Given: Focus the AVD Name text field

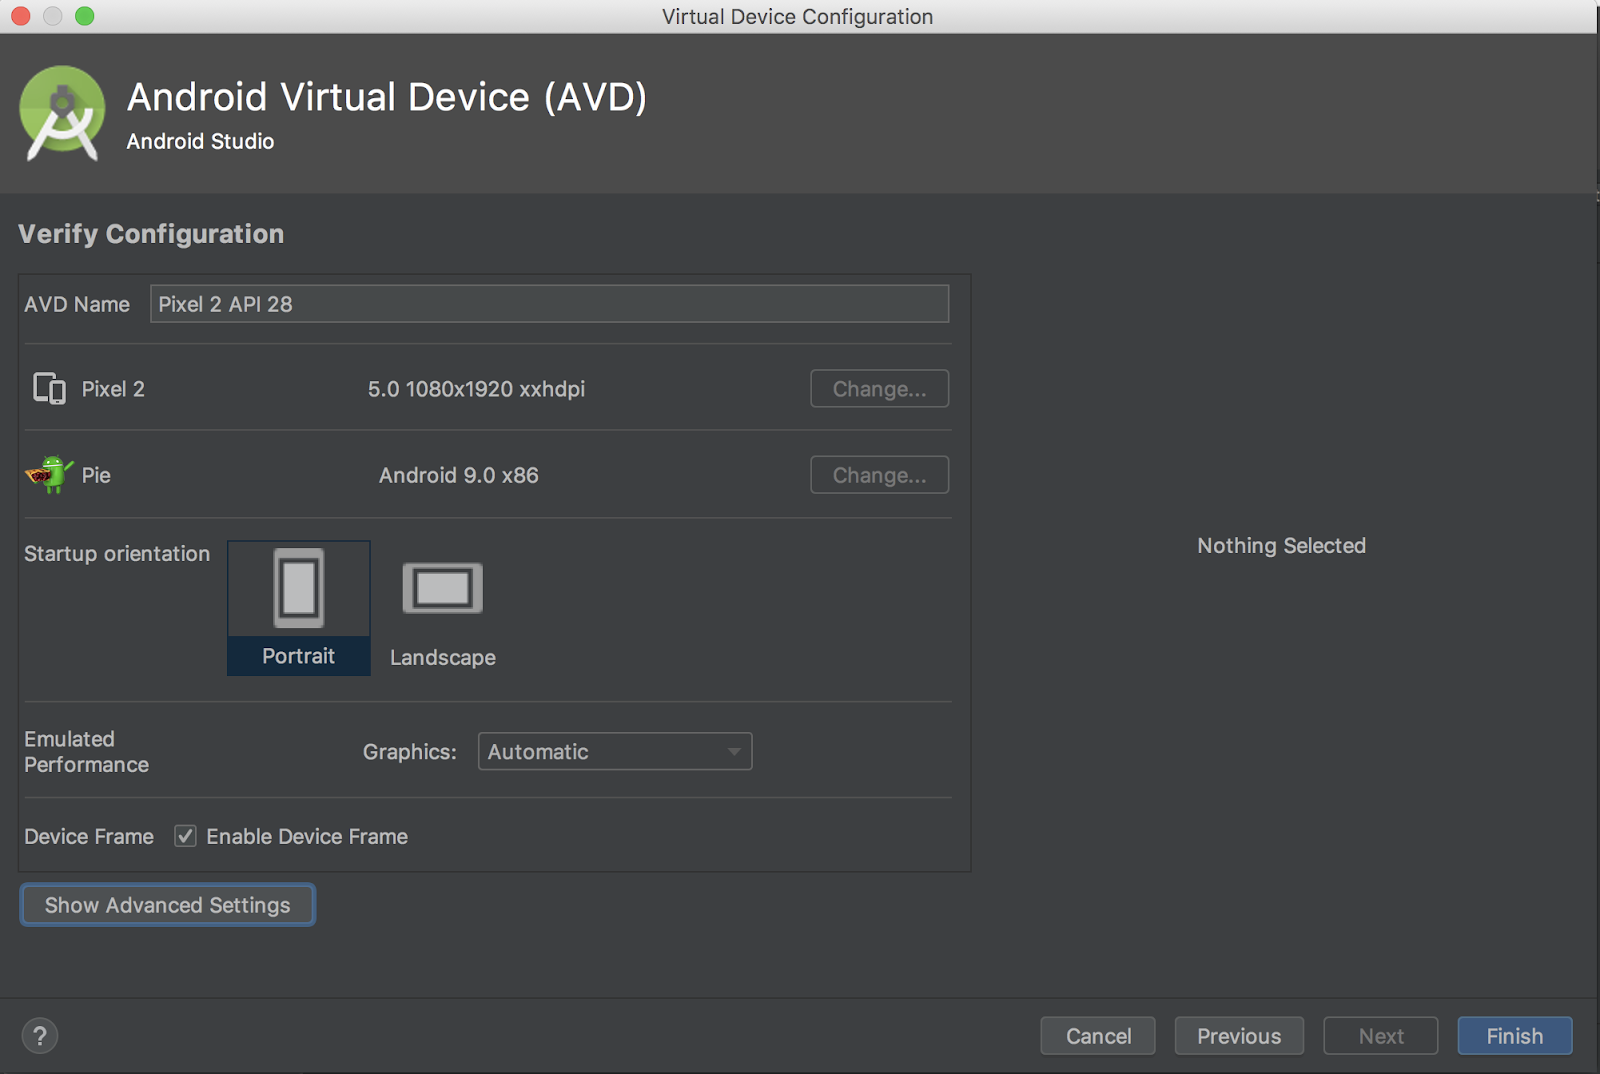Looking at the screenshot, I should pyautogui.click(x=549, y=304).
